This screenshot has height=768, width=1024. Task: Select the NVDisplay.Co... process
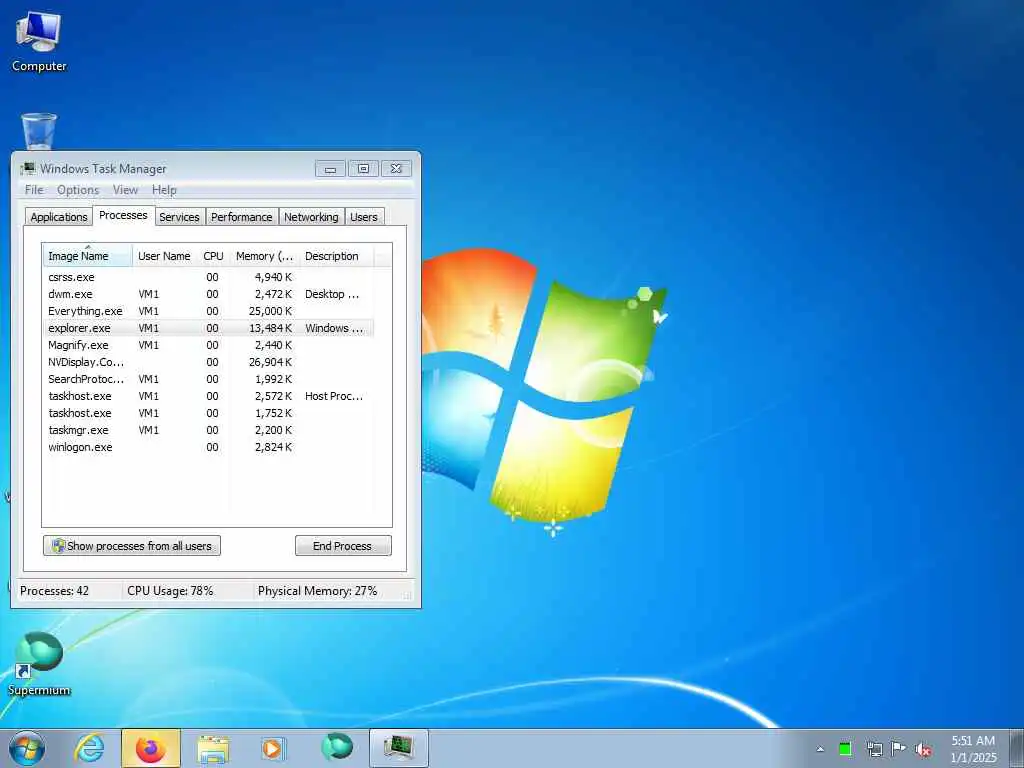click(x=208, y=362)
